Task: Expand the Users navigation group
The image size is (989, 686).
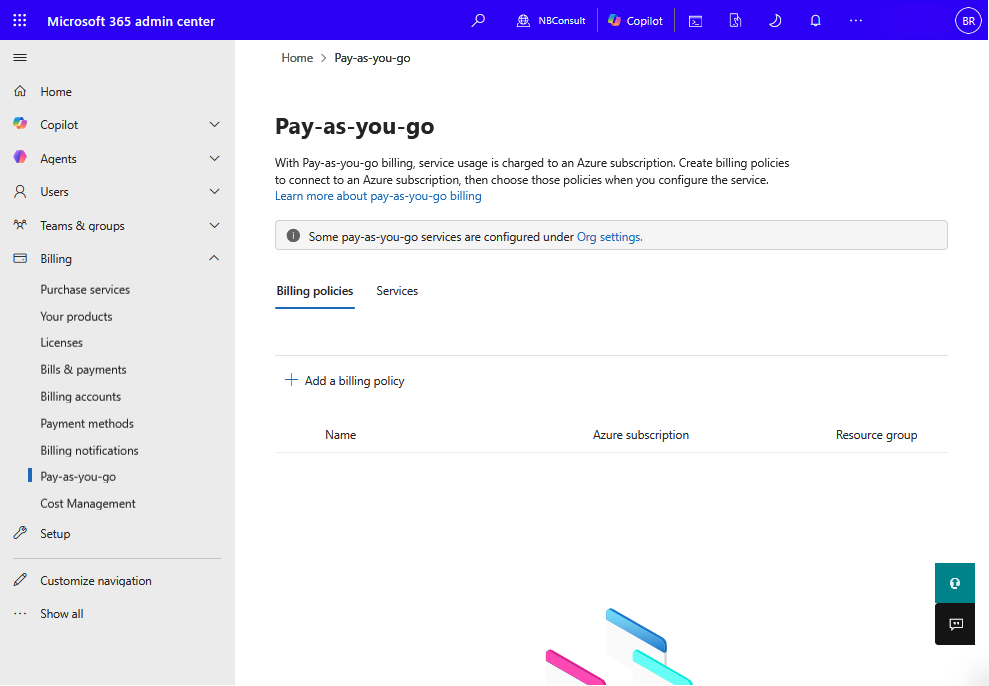Action: click(214, 192)
